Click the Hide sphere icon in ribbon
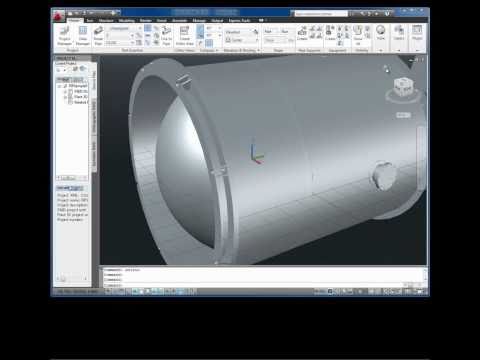Viewport: 480px width, 360px height. (x=380, y=33)
